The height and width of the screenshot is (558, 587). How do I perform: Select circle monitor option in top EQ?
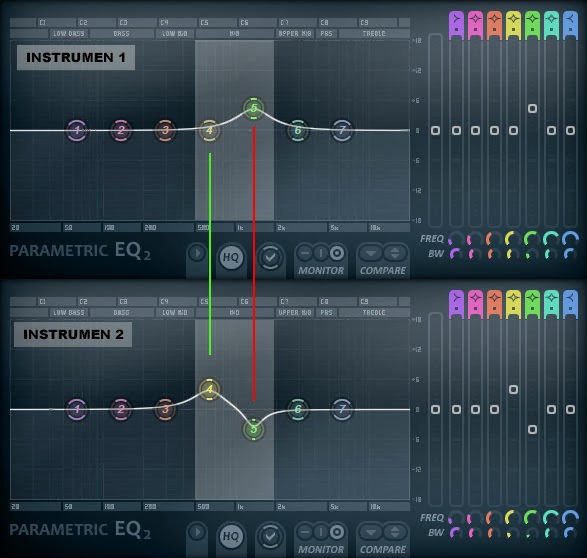[x=337, y=253]
